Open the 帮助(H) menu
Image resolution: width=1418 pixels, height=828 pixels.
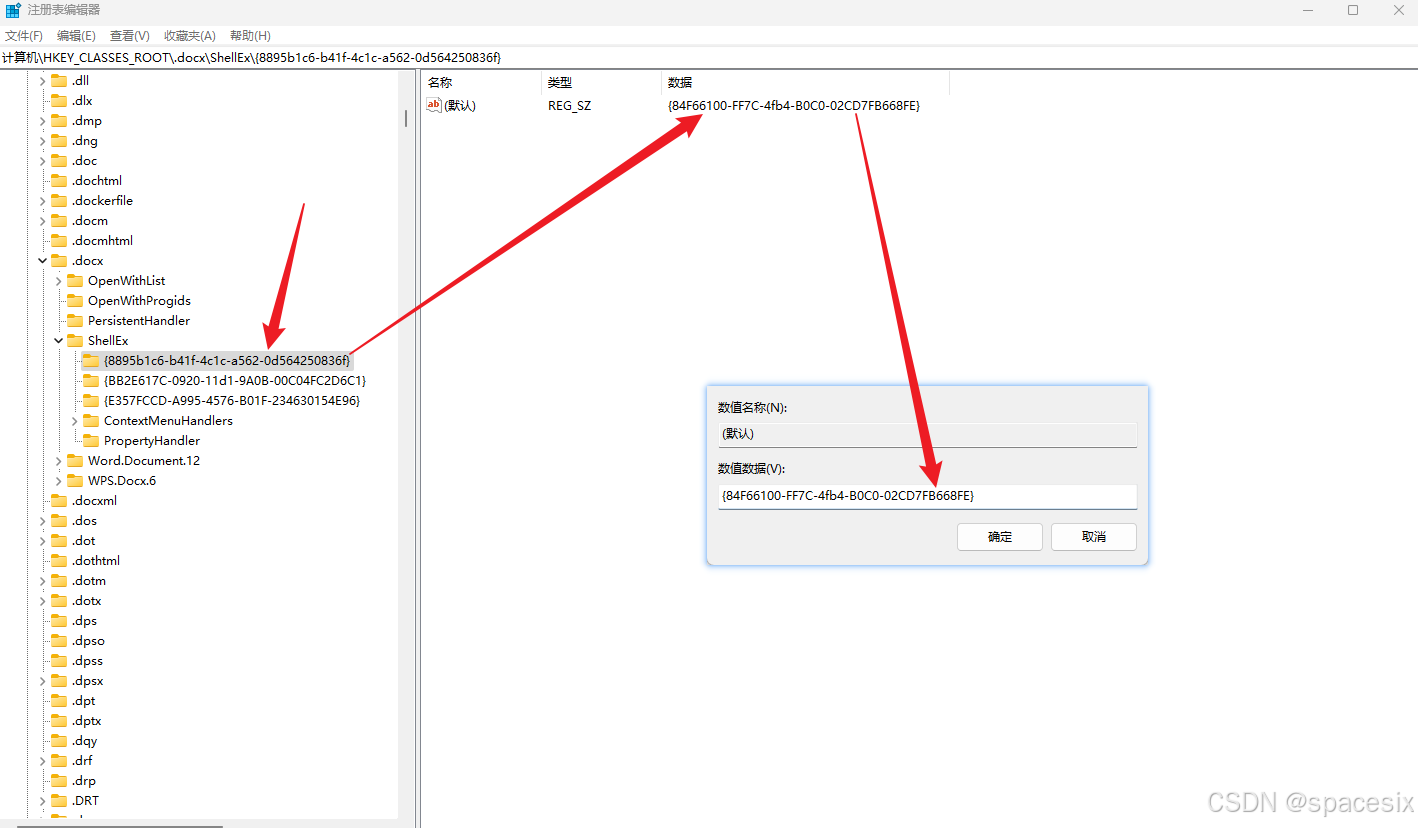(x=250, y=36)
